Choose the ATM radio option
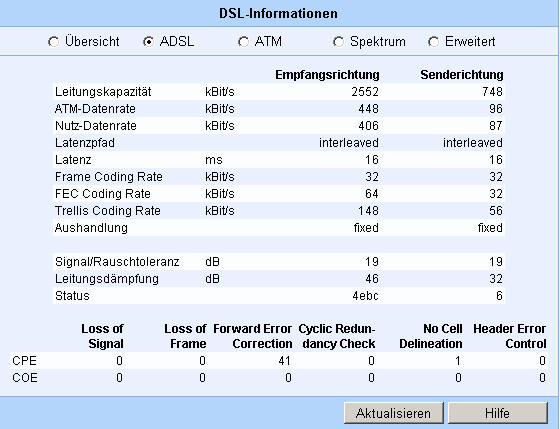This screenshot has height=429, width=560. [243, 42]
